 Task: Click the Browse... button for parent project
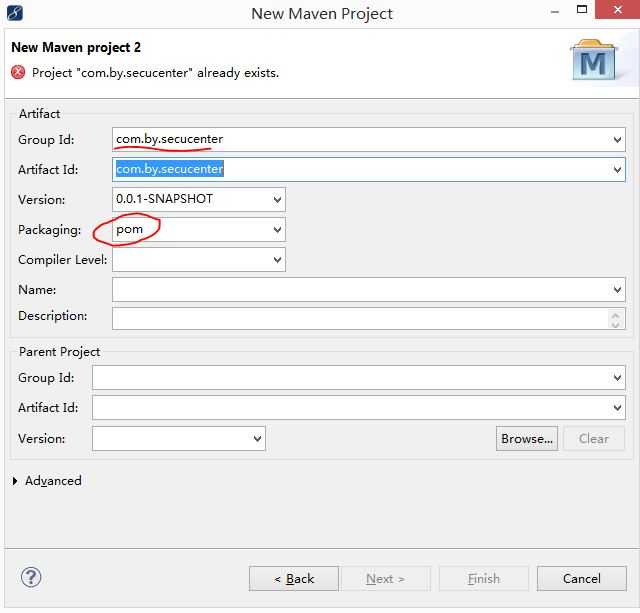click(x=527, y=439)
